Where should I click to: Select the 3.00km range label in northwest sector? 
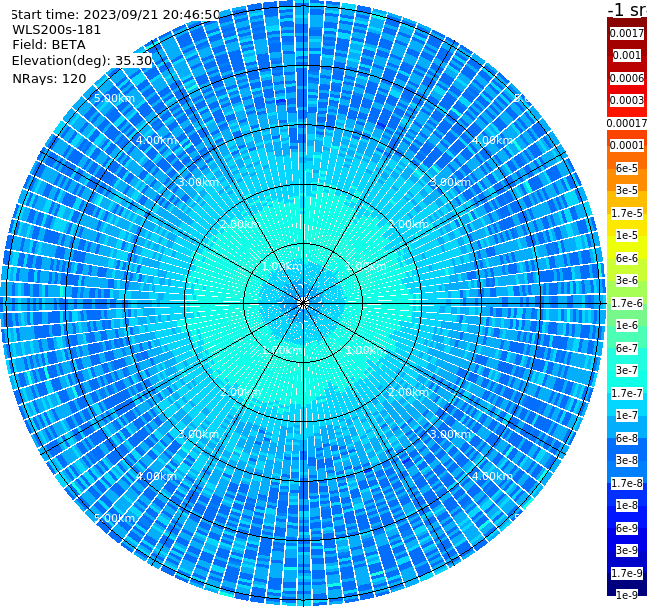click(x=198, y=182)
